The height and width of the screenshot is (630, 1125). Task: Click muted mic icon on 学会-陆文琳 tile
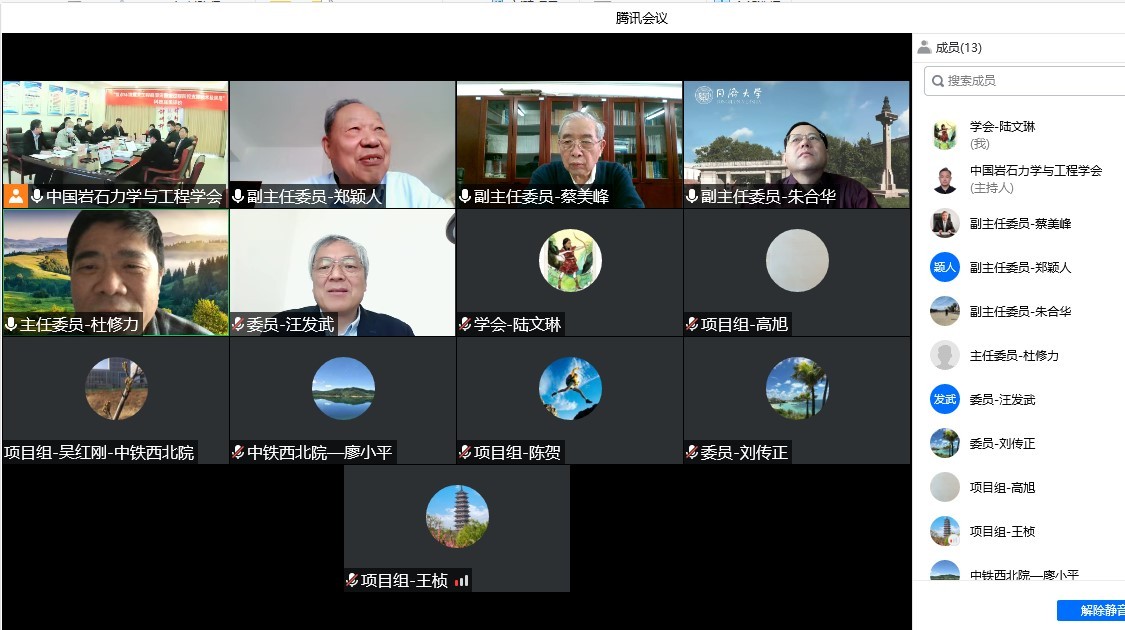click(465, 324)
